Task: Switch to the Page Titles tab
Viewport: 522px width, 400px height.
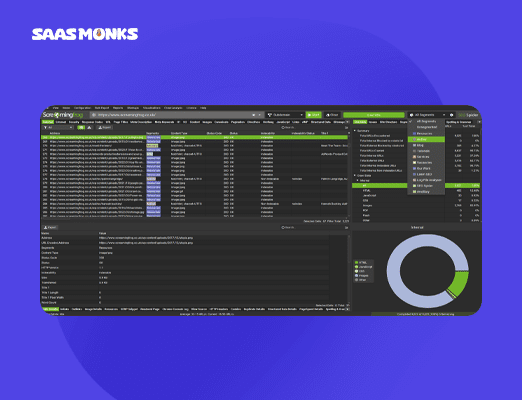Action: [121, 122]
